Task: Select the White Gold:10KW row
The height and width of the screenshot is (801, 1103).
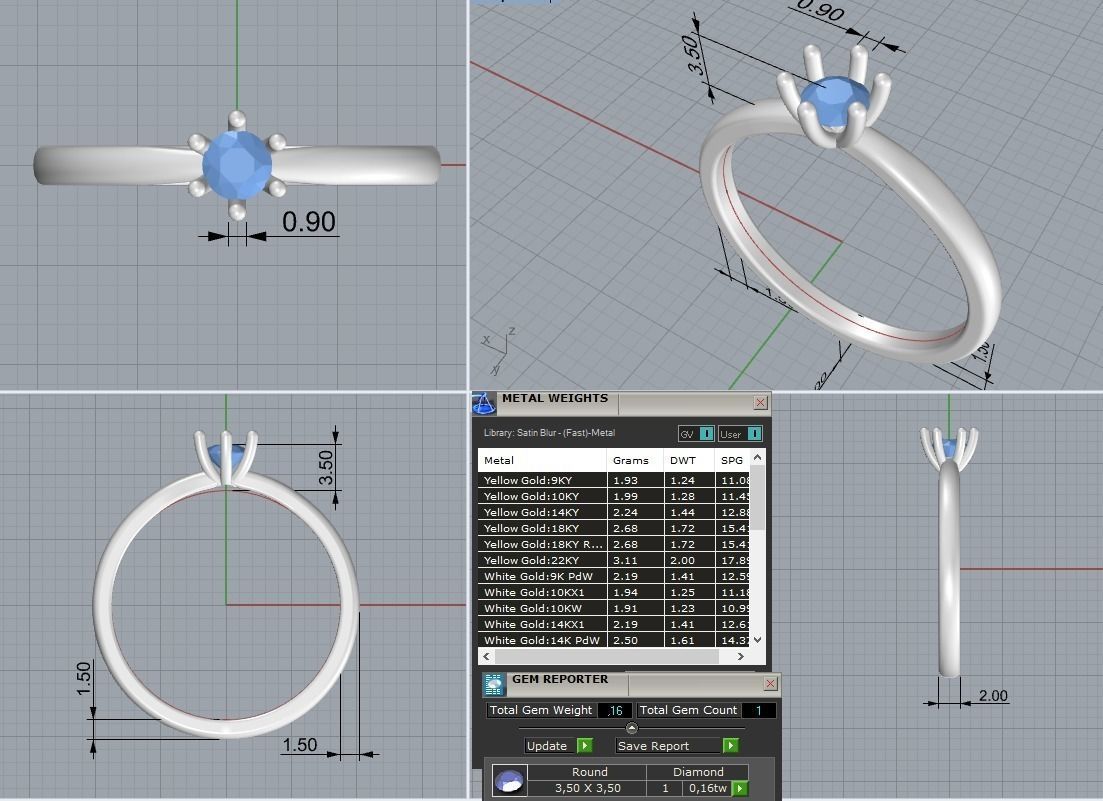Action: (x=614, y=608)
